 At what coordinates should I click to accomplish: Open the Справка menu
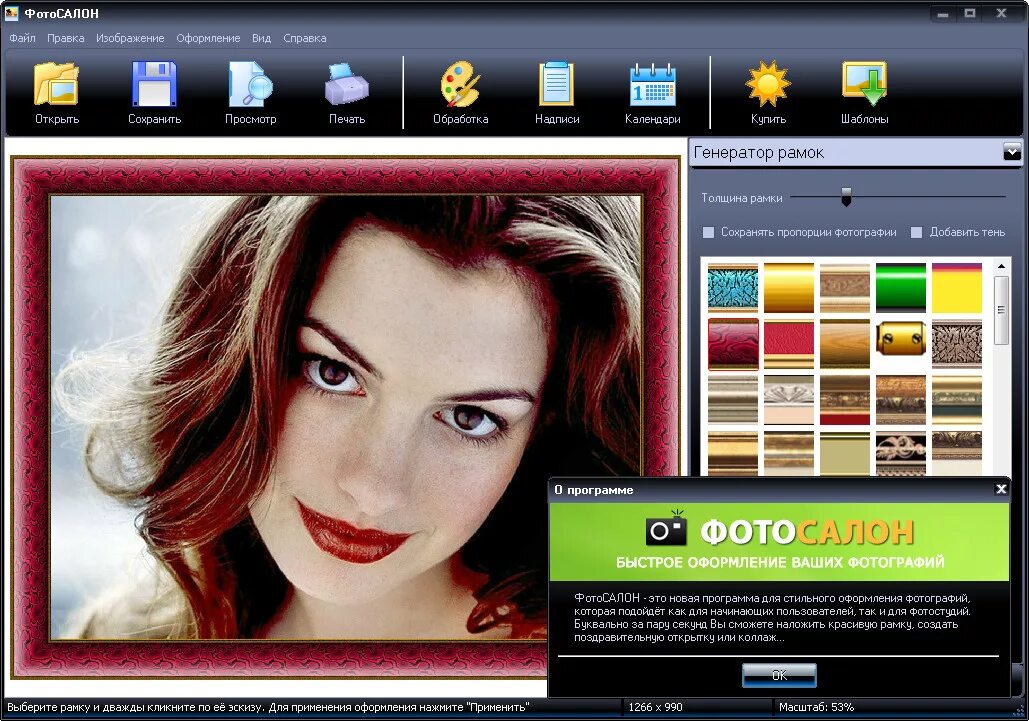[304, 38]
